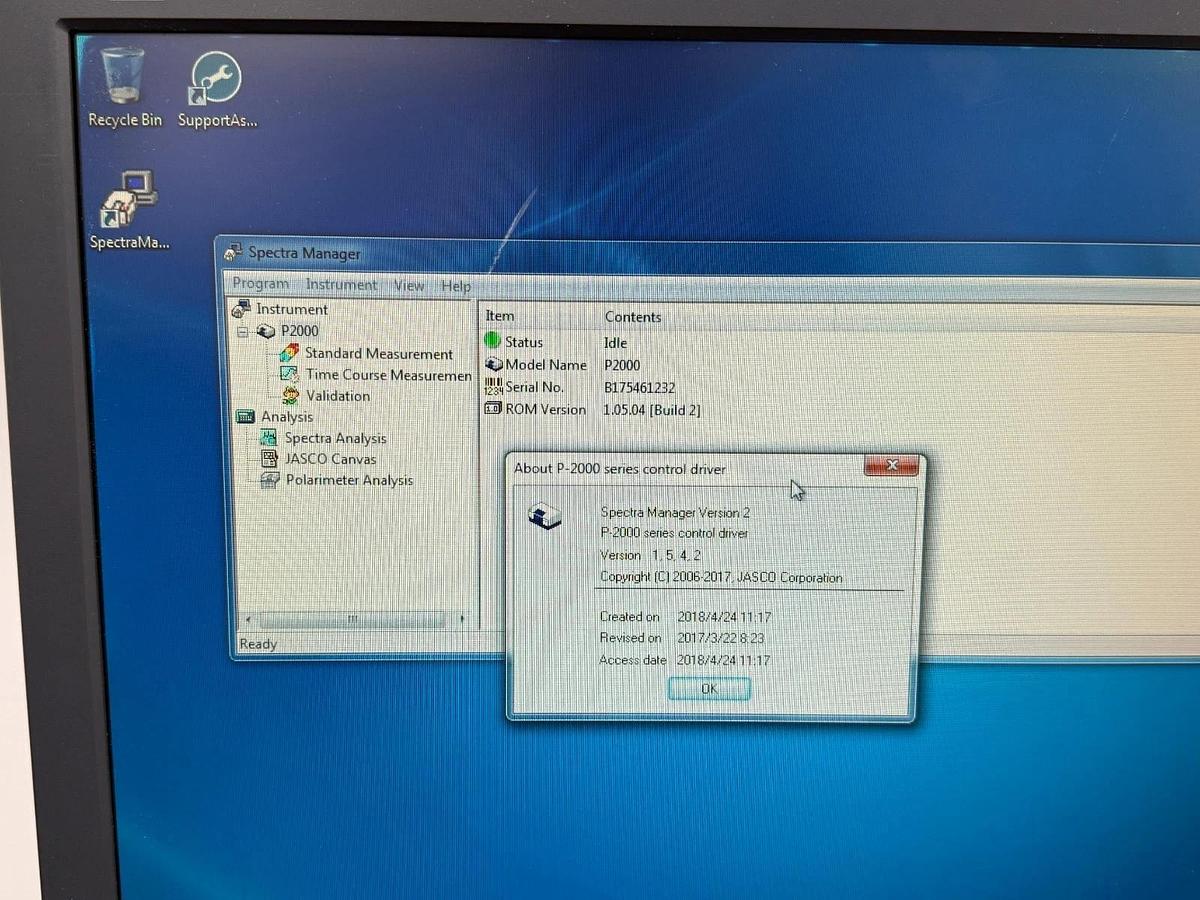This screenshot has height=900, width=1200.
Task: Click the Serial No. barcode icon
Action: click(x=494, y=387)
